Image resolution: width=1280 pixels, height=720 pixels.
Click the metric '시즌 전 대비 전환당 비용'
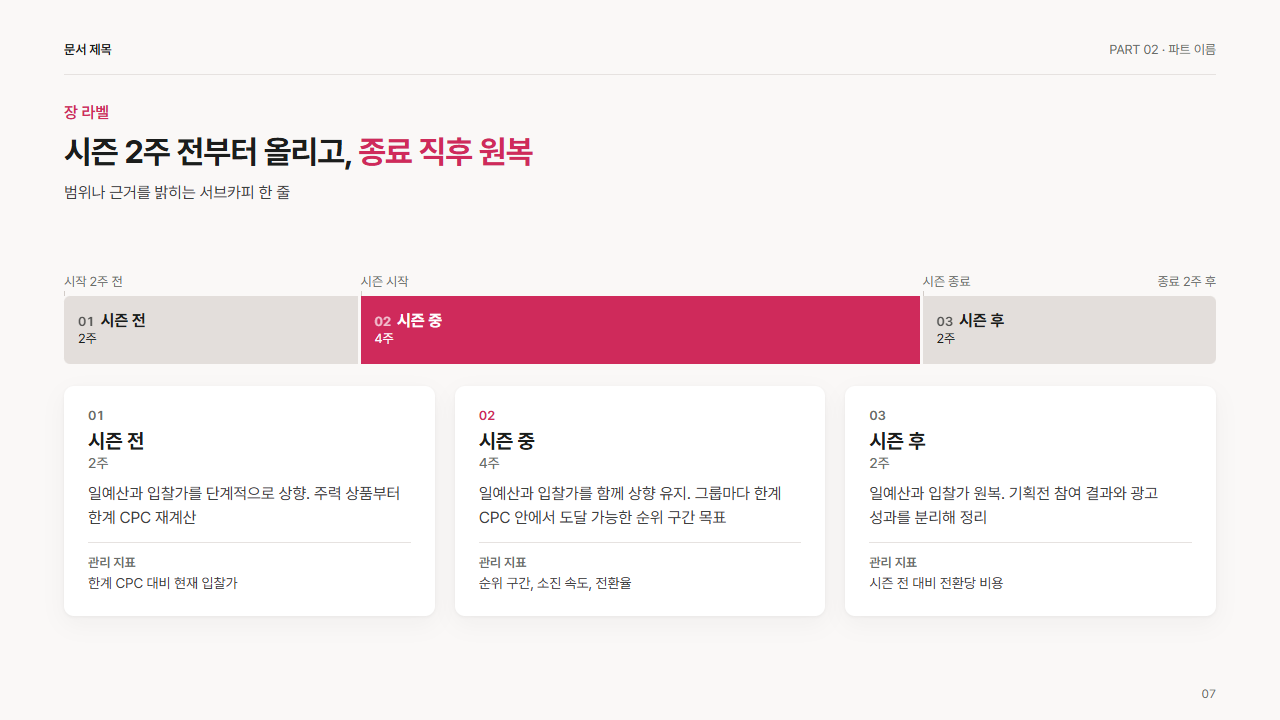click(937, 583)
